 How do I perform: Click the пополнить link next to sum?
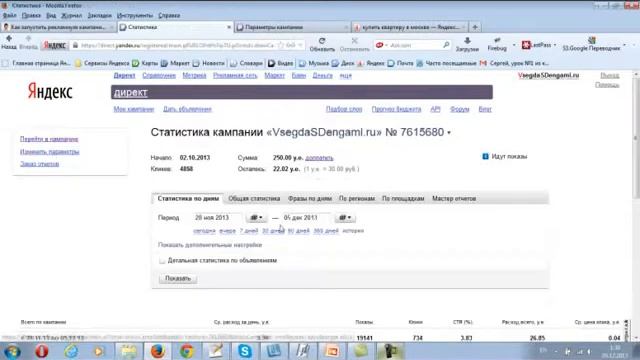click(x=319, y=158)
